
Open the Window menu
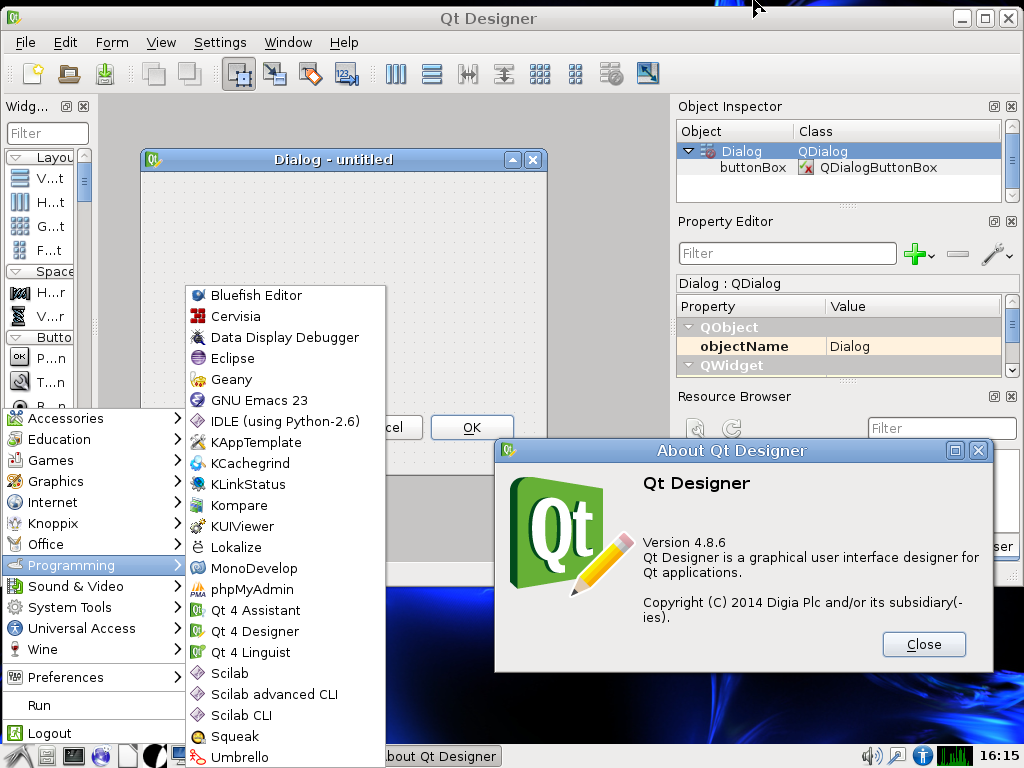click(288, 42)
